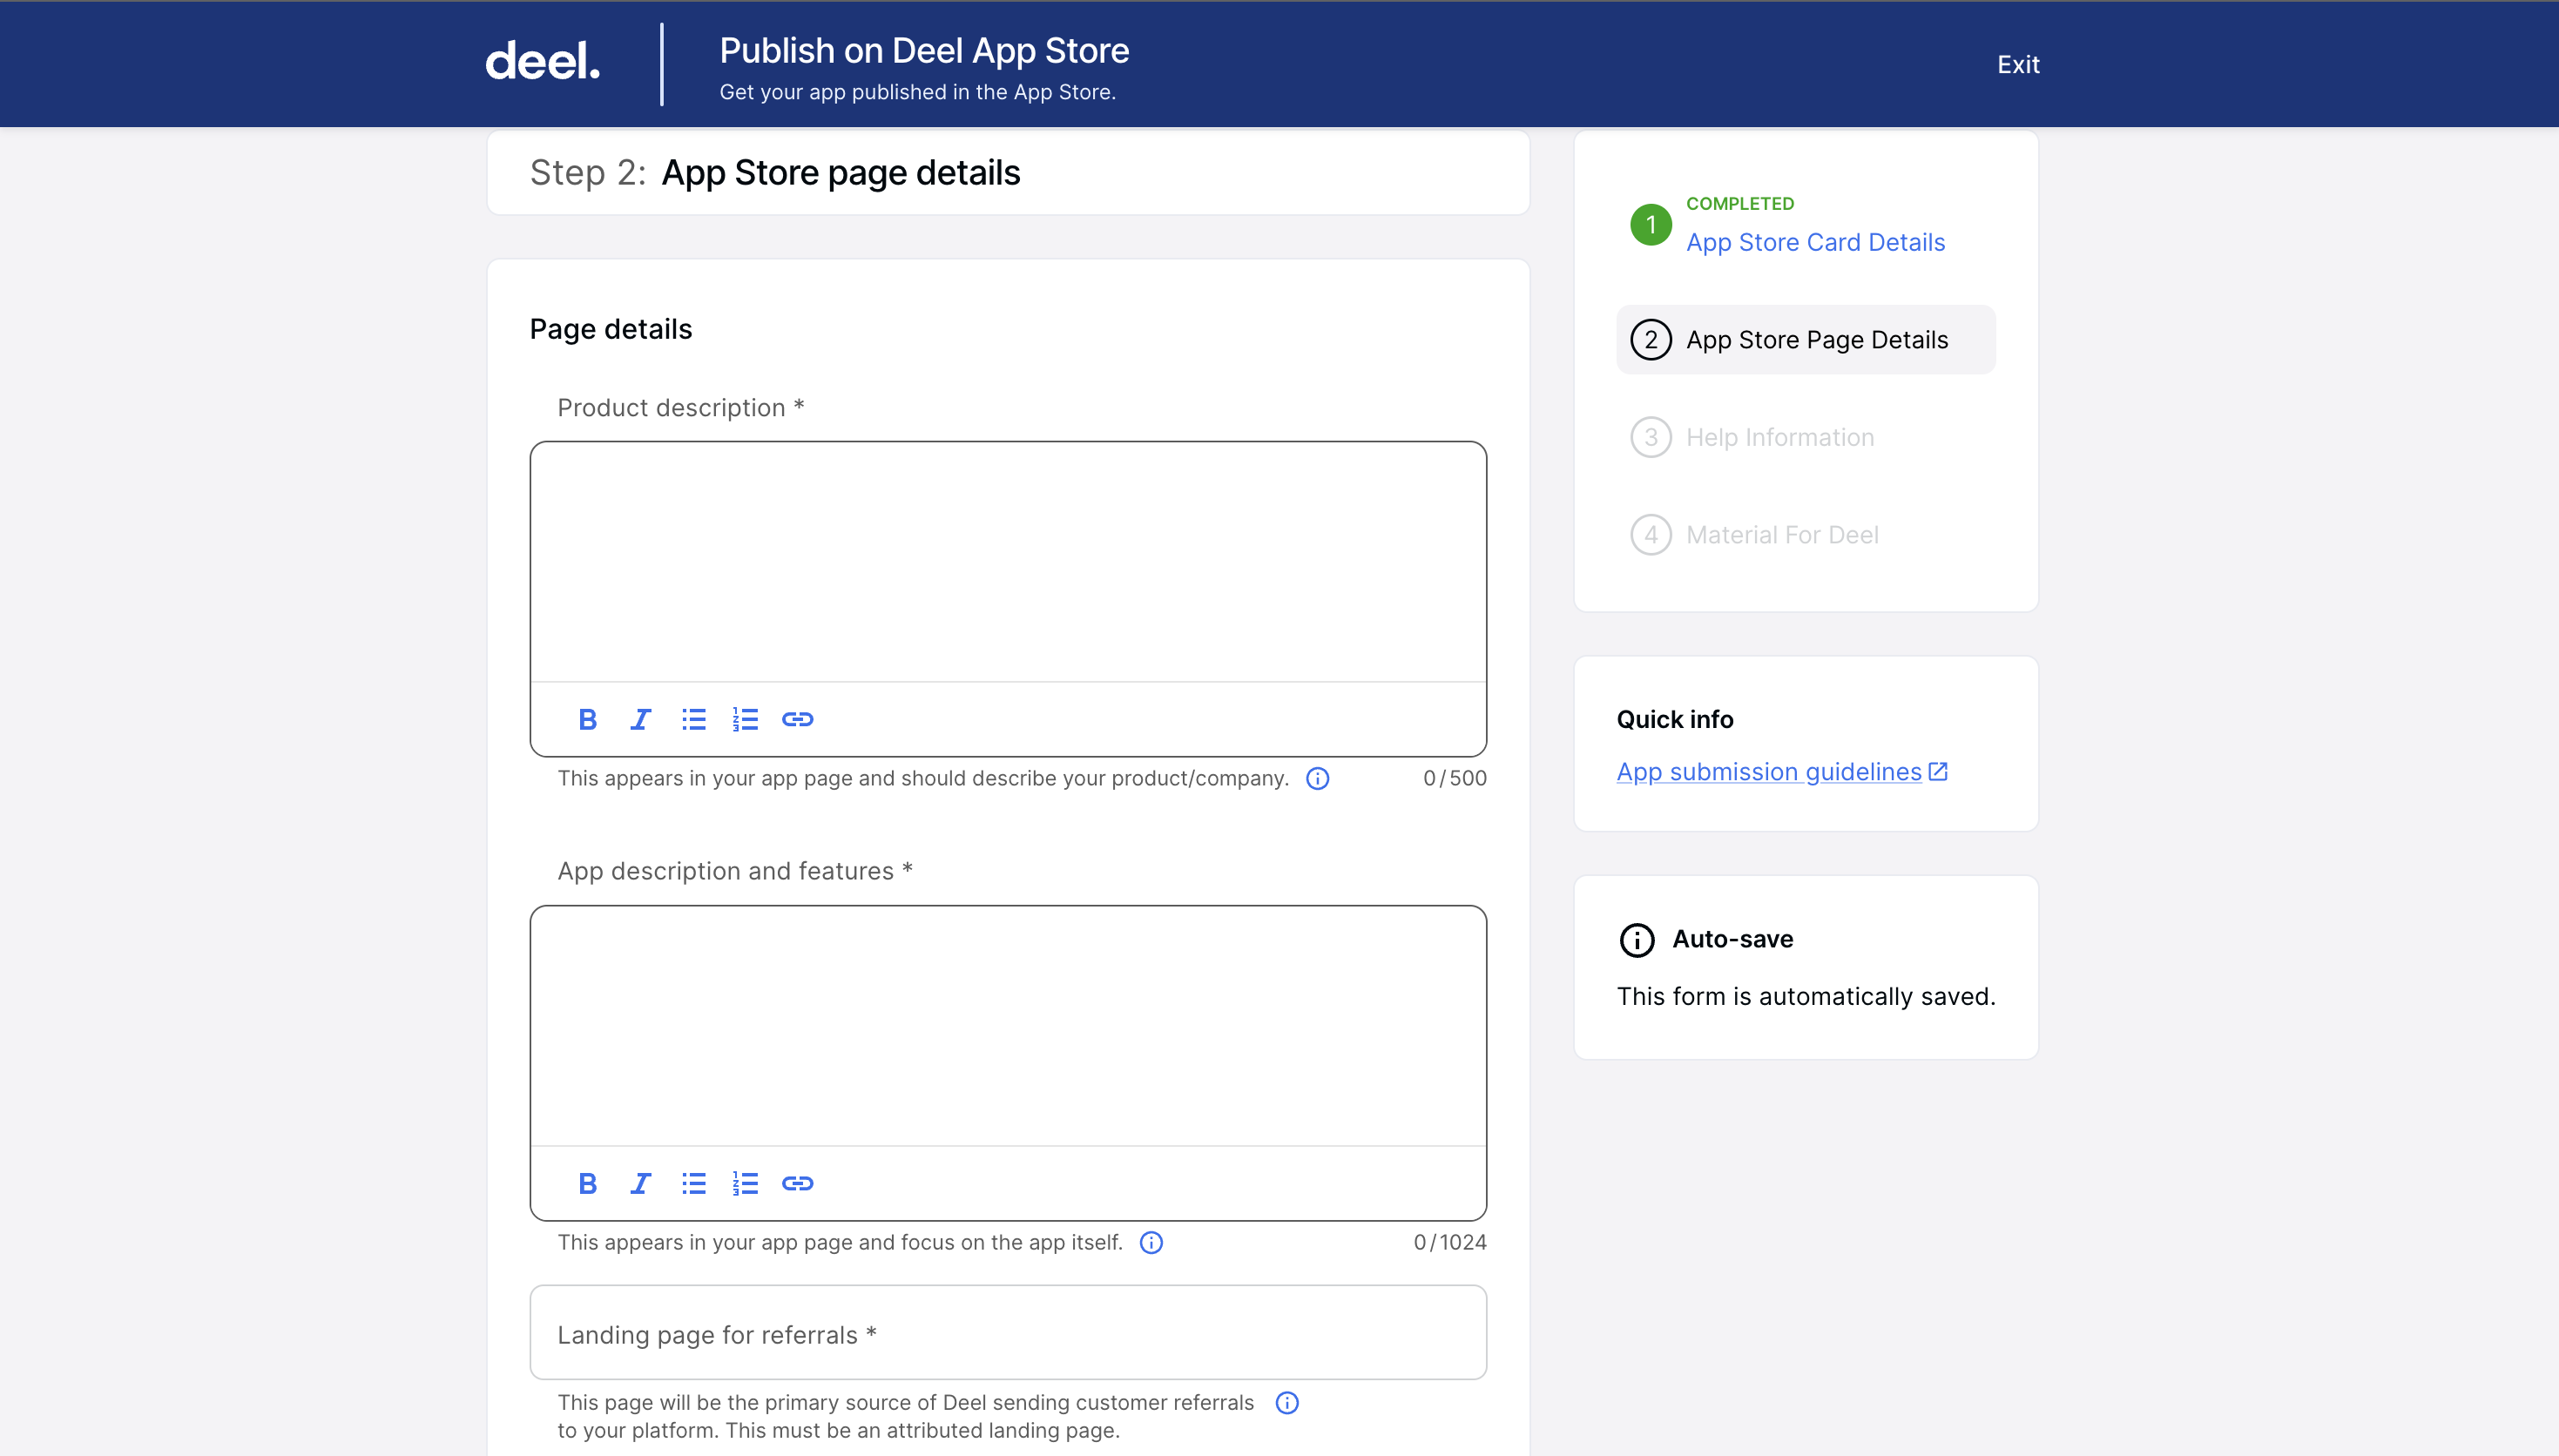This screenshot has height=1456, width=2559.
Task: Click 'Get your app published' subtitle
Action: point(917,92)
